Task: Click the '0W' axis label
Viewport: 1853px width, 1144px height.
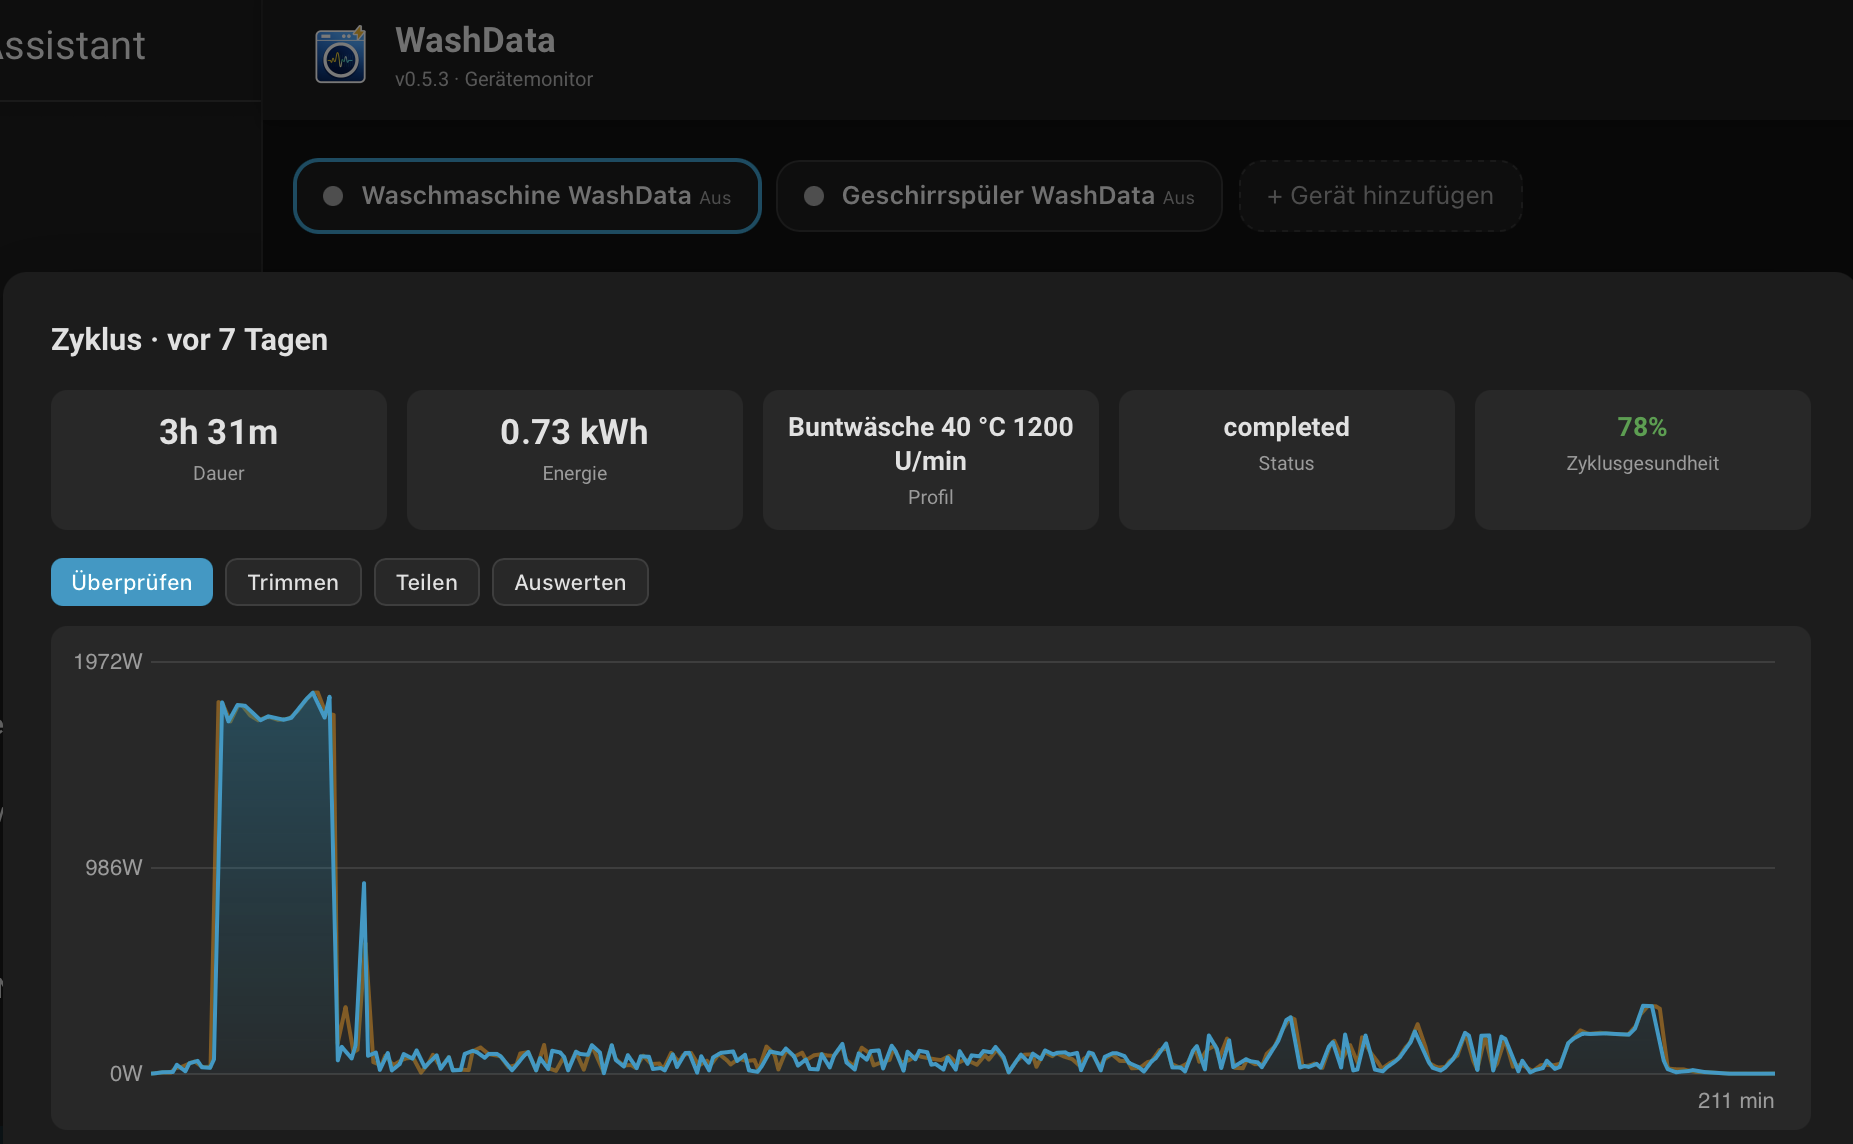Action: coord(126,1073)
